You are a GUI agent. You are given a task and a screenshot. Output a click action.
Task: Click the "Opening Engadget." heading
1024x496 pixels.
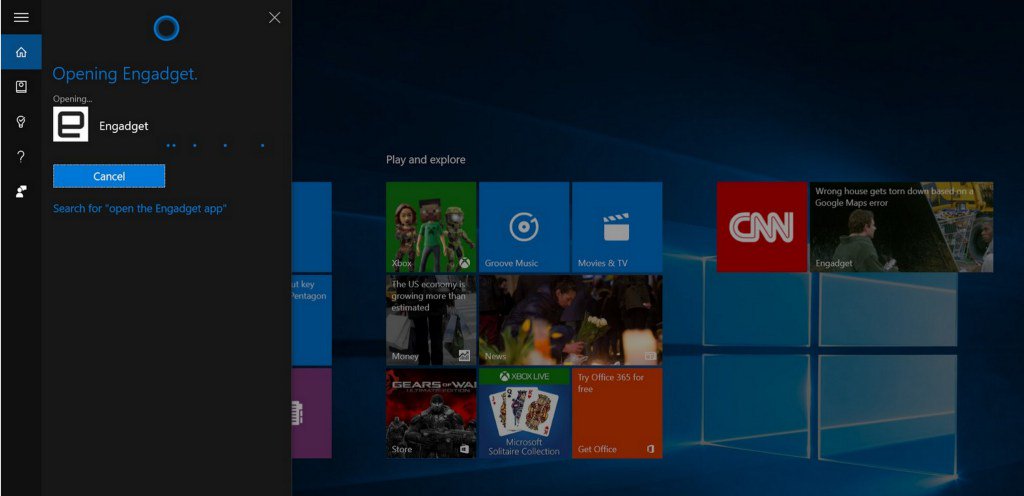[x=125, y=74]
